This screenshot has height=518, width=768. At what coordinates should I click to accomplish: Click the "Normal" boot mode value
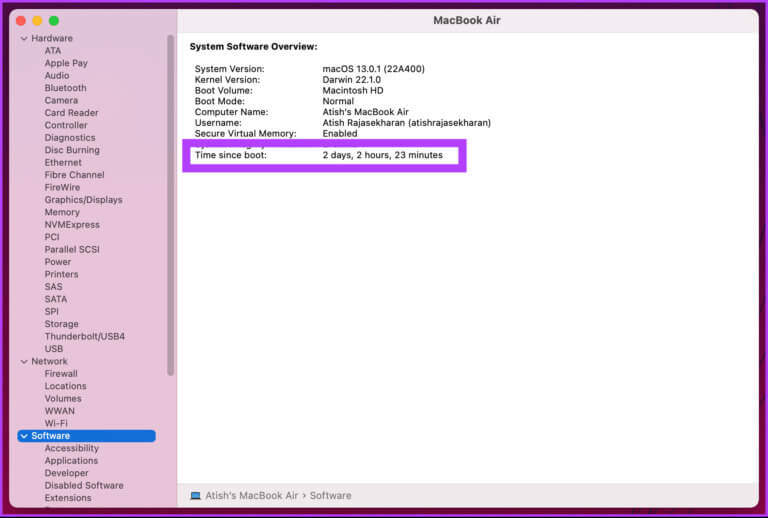(x=338, y=101)
